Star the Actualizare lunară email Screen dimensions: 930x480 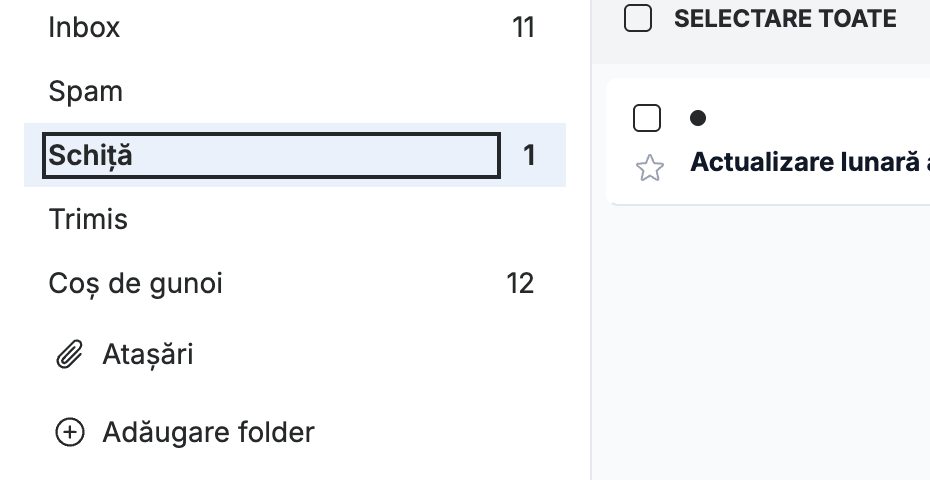[x=649, y=168]
